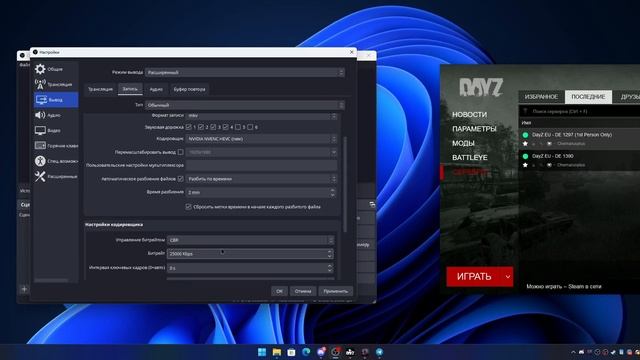Open the Управление битрейтом CBR dropdown

click(x=251, y=240)
